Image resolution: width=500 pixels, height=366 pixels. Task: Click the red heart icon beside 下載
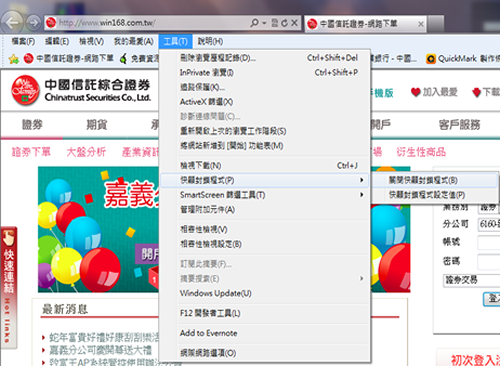(477, 92)
